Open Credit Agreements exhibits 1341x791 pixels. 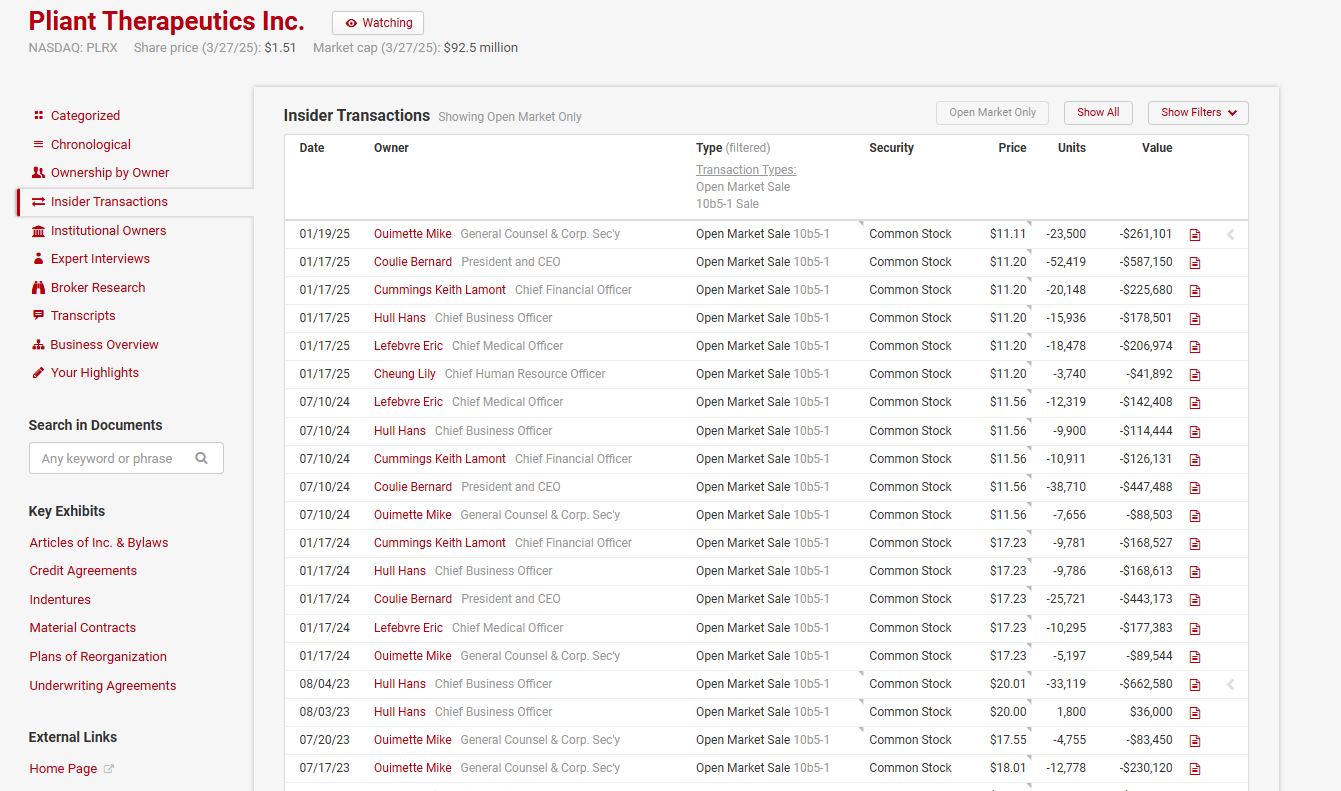[x=83, y=571]
